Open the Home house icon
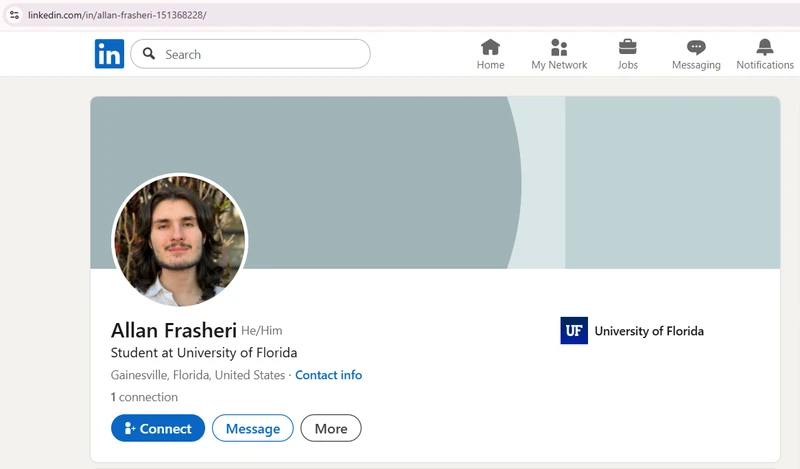 pyautogui.click(x=490, y=47)
